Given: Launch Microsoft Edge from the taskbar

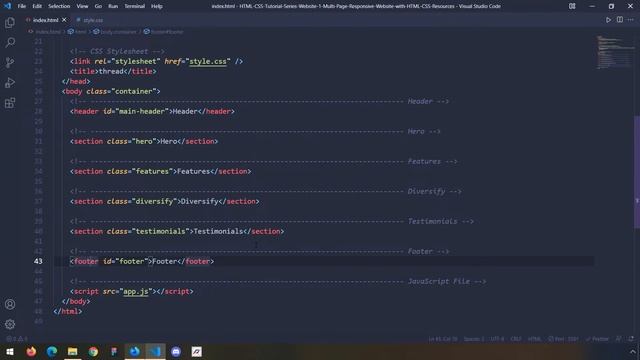Looking at the screenshot, I should click(52, 351).
